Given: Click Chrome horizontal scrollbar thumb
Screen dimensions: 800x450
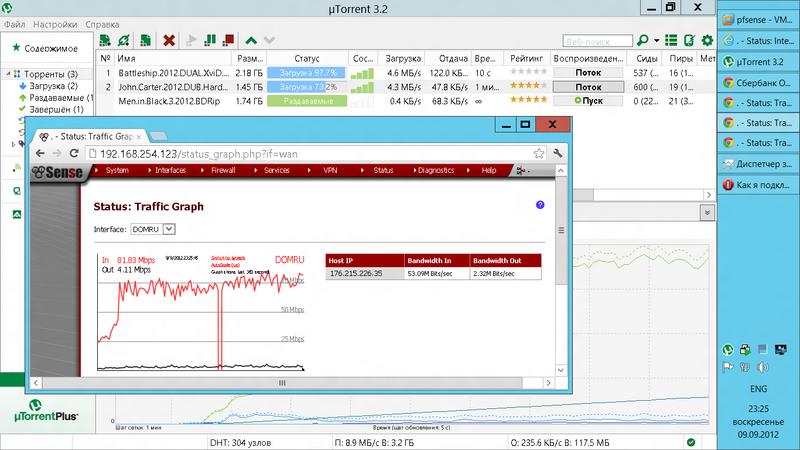Looking at the screenshot, I should click(x=282, y=383).
